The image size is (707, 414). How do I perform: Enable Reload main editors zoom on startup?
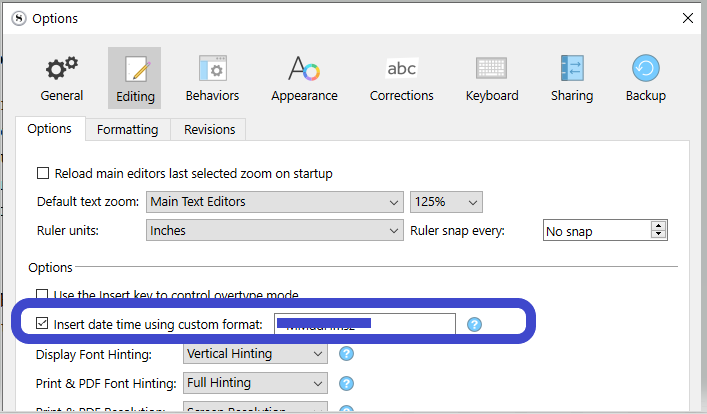43,173
